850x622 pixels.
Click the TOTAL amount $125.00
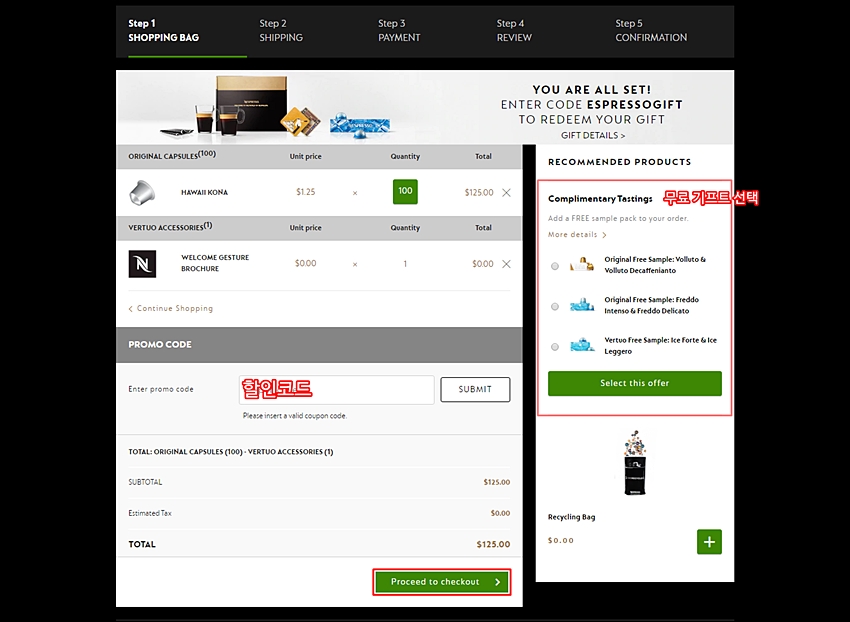point(493,544)
